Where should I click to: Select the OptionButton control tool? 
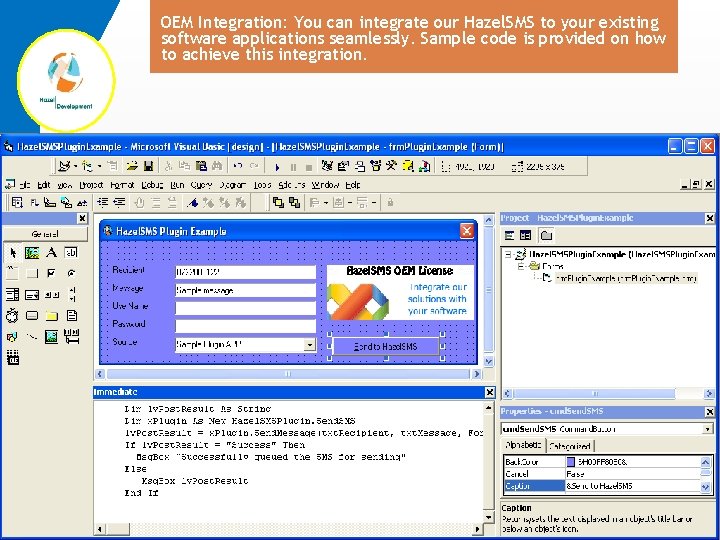[x=71, y=273]
